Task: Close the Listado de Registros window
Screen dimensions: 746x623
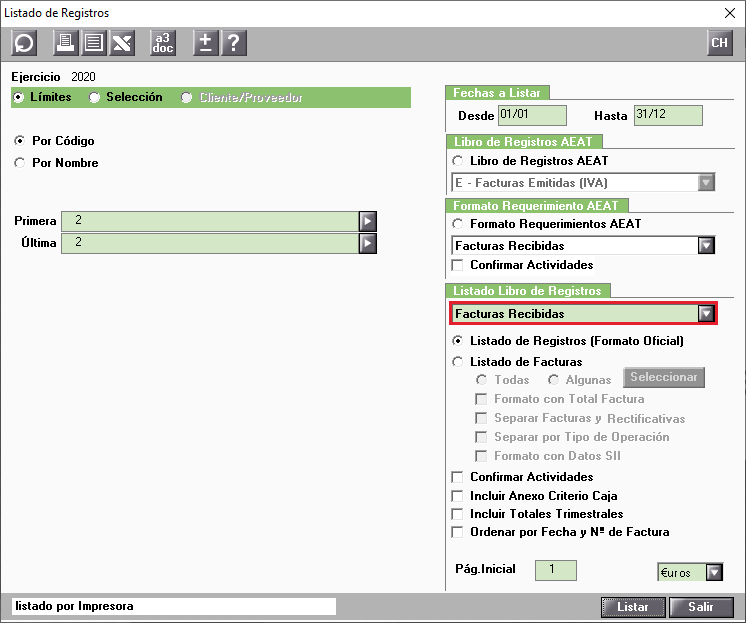Action: (x=730, y=13)
